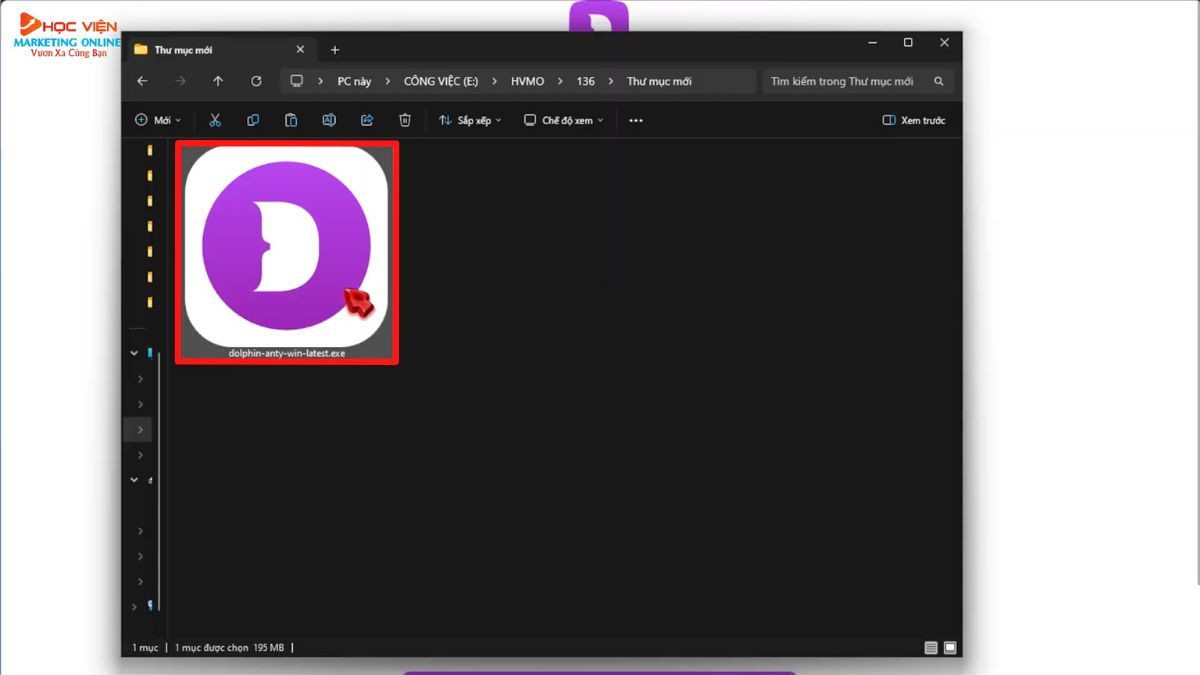Click the monitor icon in address bar
This screenshot has height=675, width=1200.
[297, 81]
